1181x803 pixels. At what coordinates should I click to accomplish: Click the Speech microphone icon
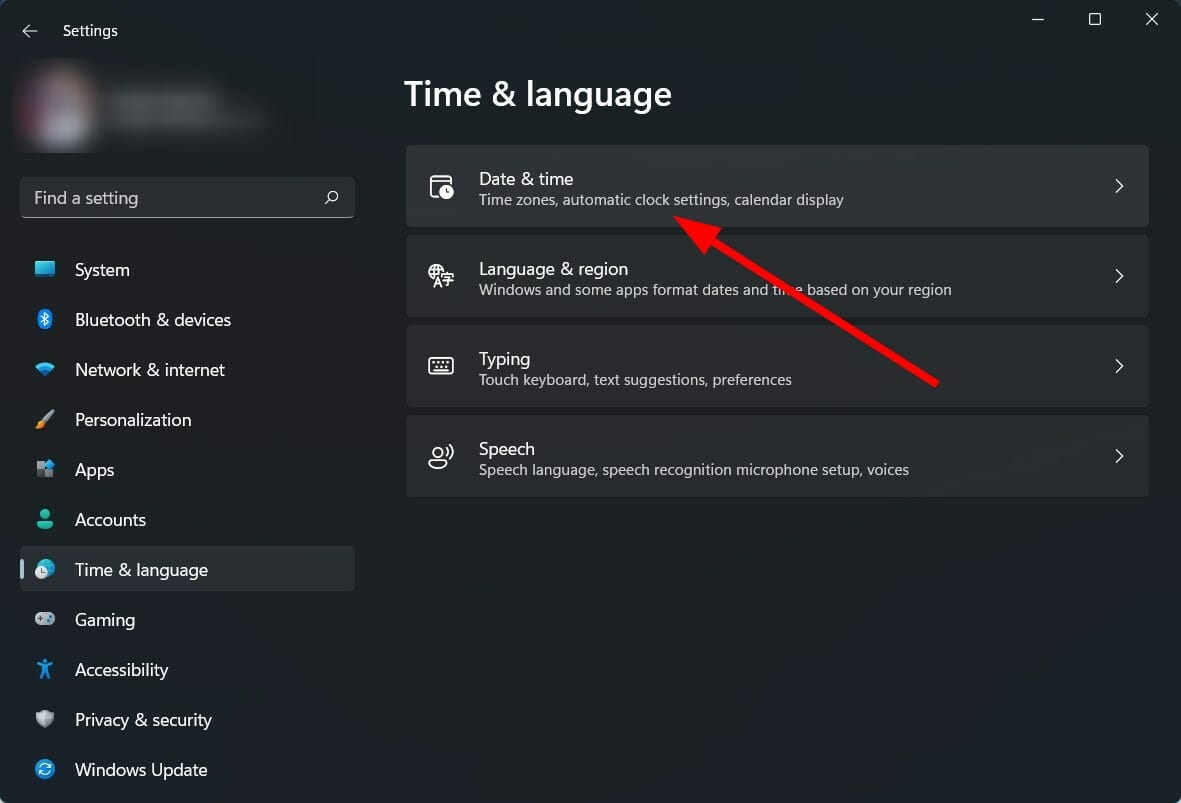click(441, 456)
